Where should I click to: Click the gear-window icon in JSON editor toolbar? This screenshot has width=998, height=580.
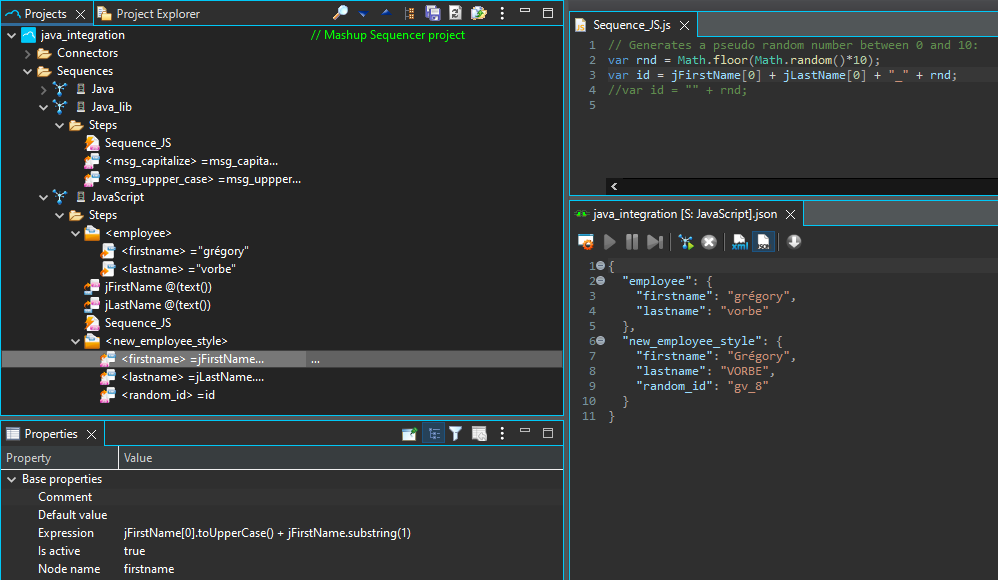[x=586, y=242]
